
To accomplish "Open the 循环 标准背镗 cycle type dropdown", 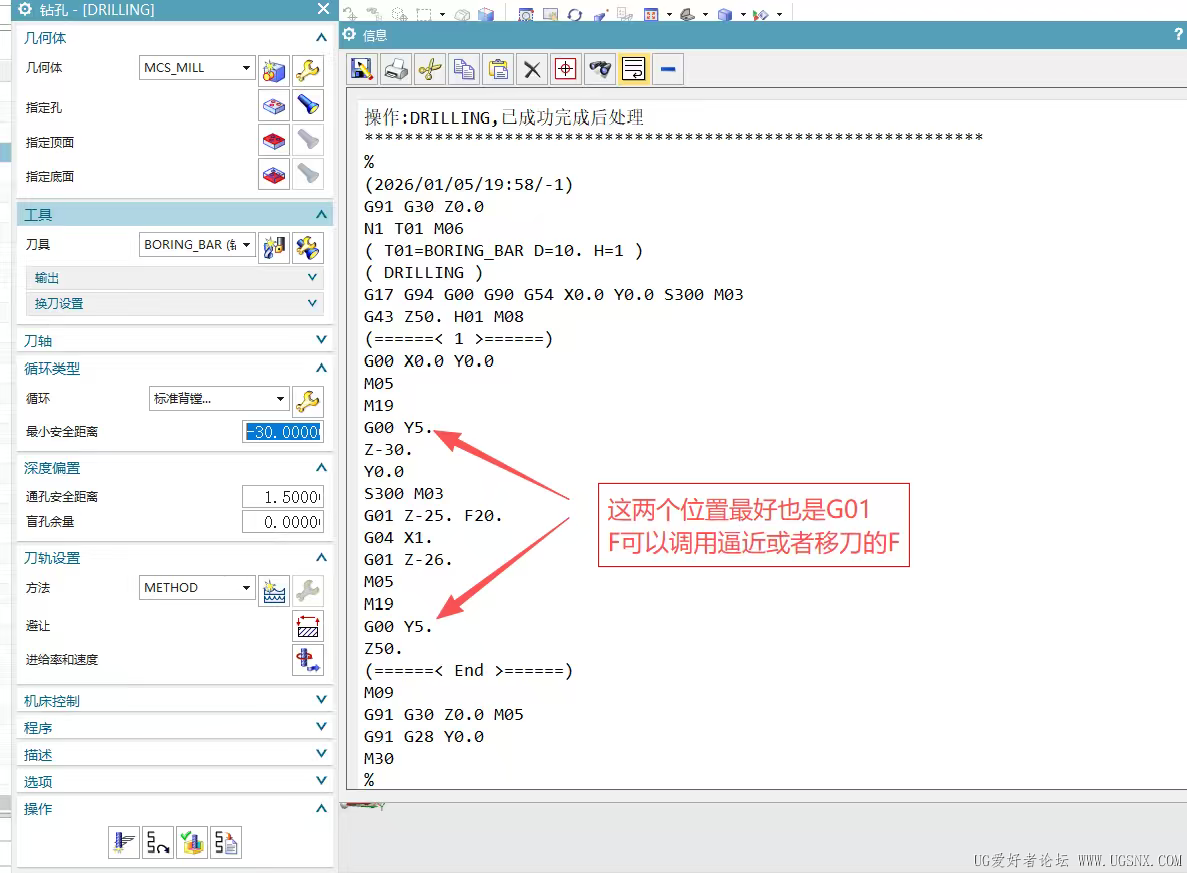I will tap(218, 399).
